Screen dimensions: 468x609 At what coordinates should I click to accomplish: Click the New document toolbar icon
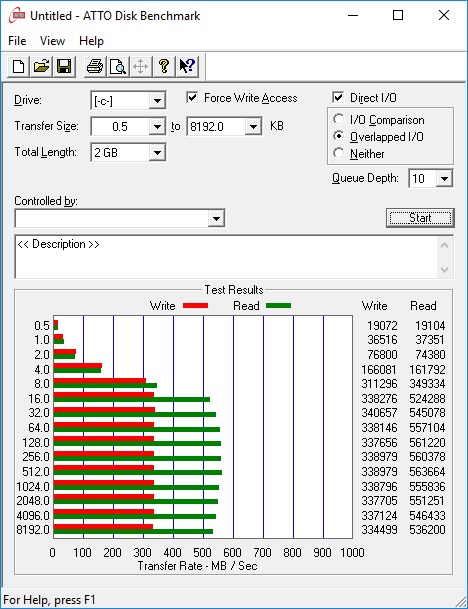pyautogui.click(x=18, y=66)
